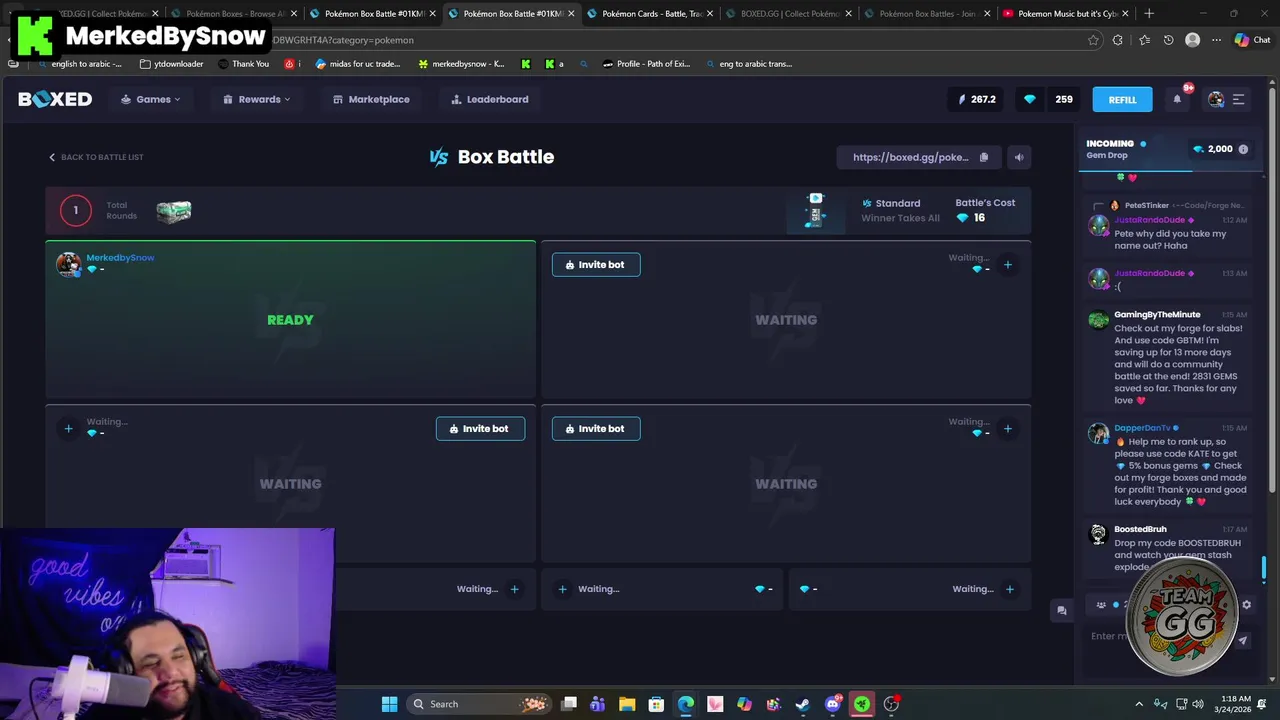Go back to battle list
The width and height of the screenshot is (1280, 720).
point(96,157)
